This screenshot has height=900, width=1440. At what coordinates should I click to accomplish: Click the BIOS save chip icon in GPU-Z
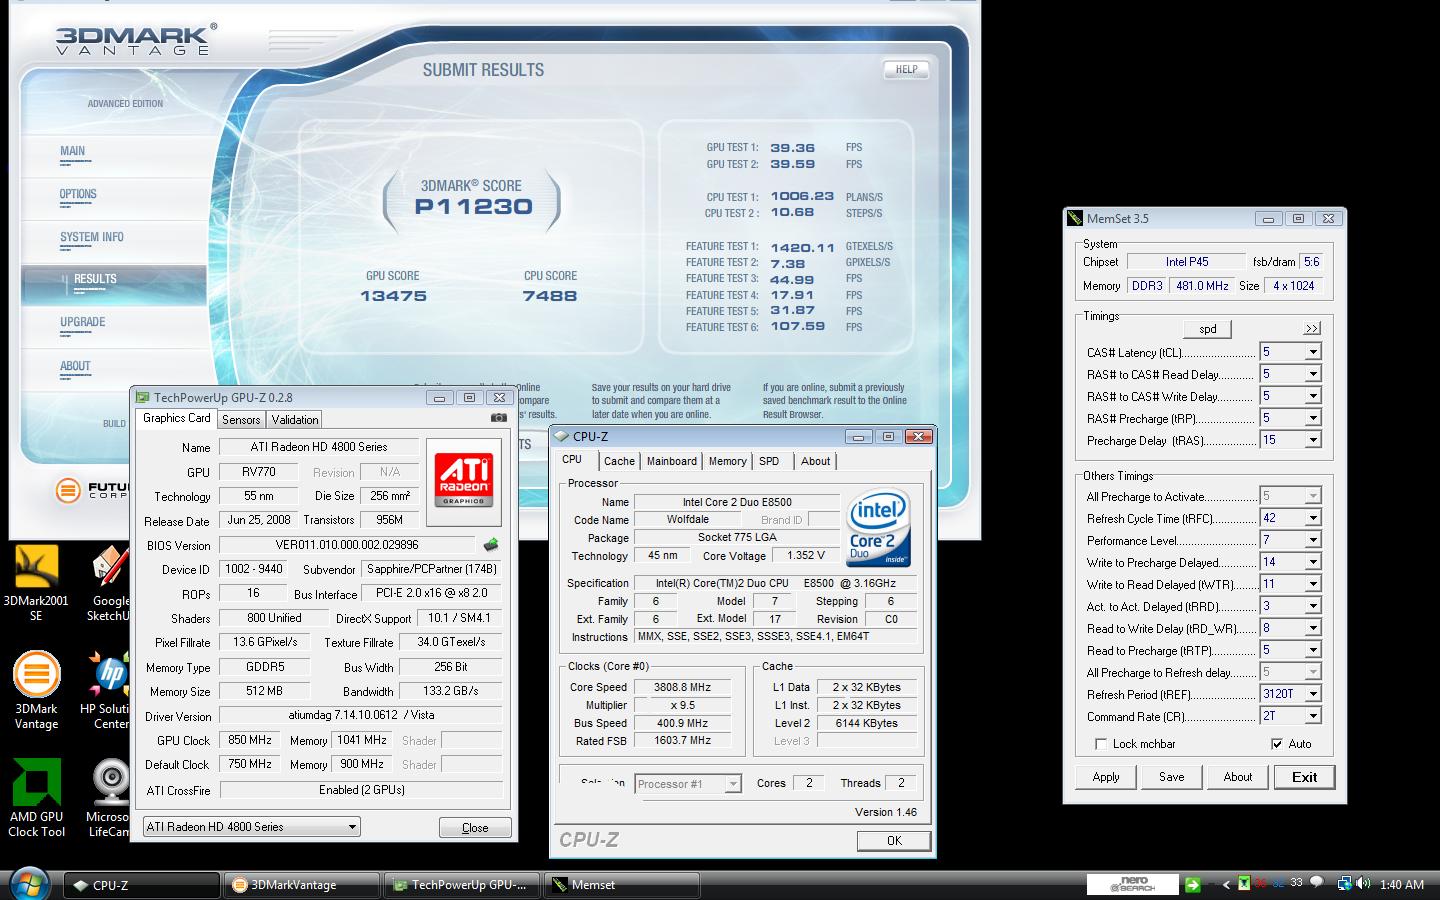tap(490, 545)
